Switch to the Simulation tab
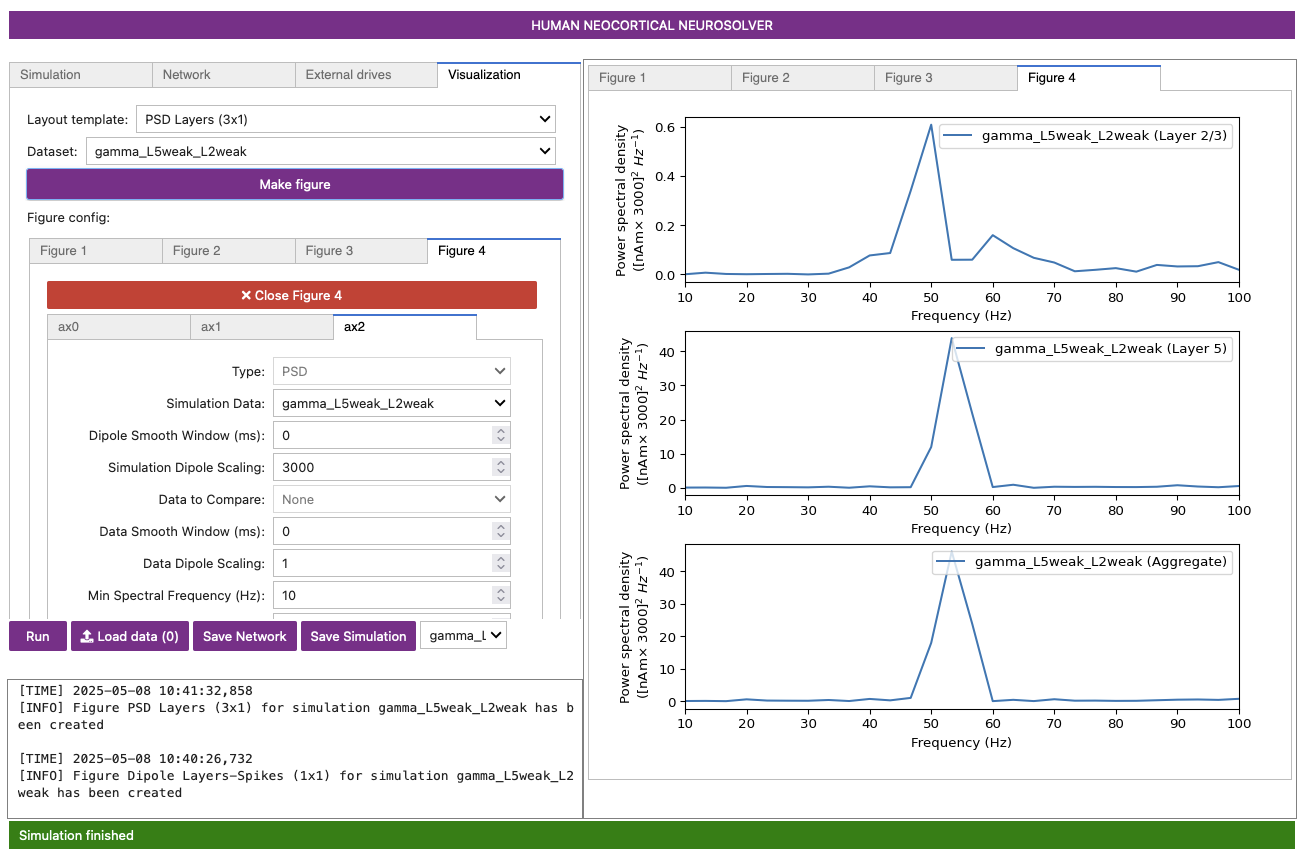 pos(80,75)
